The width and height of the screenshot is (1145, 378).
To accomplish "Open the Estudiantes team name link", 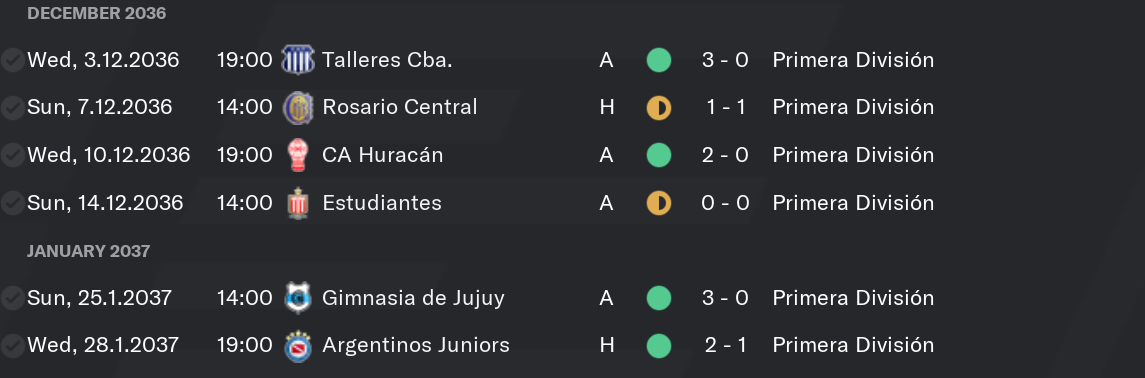I will [x=382, y=202].
